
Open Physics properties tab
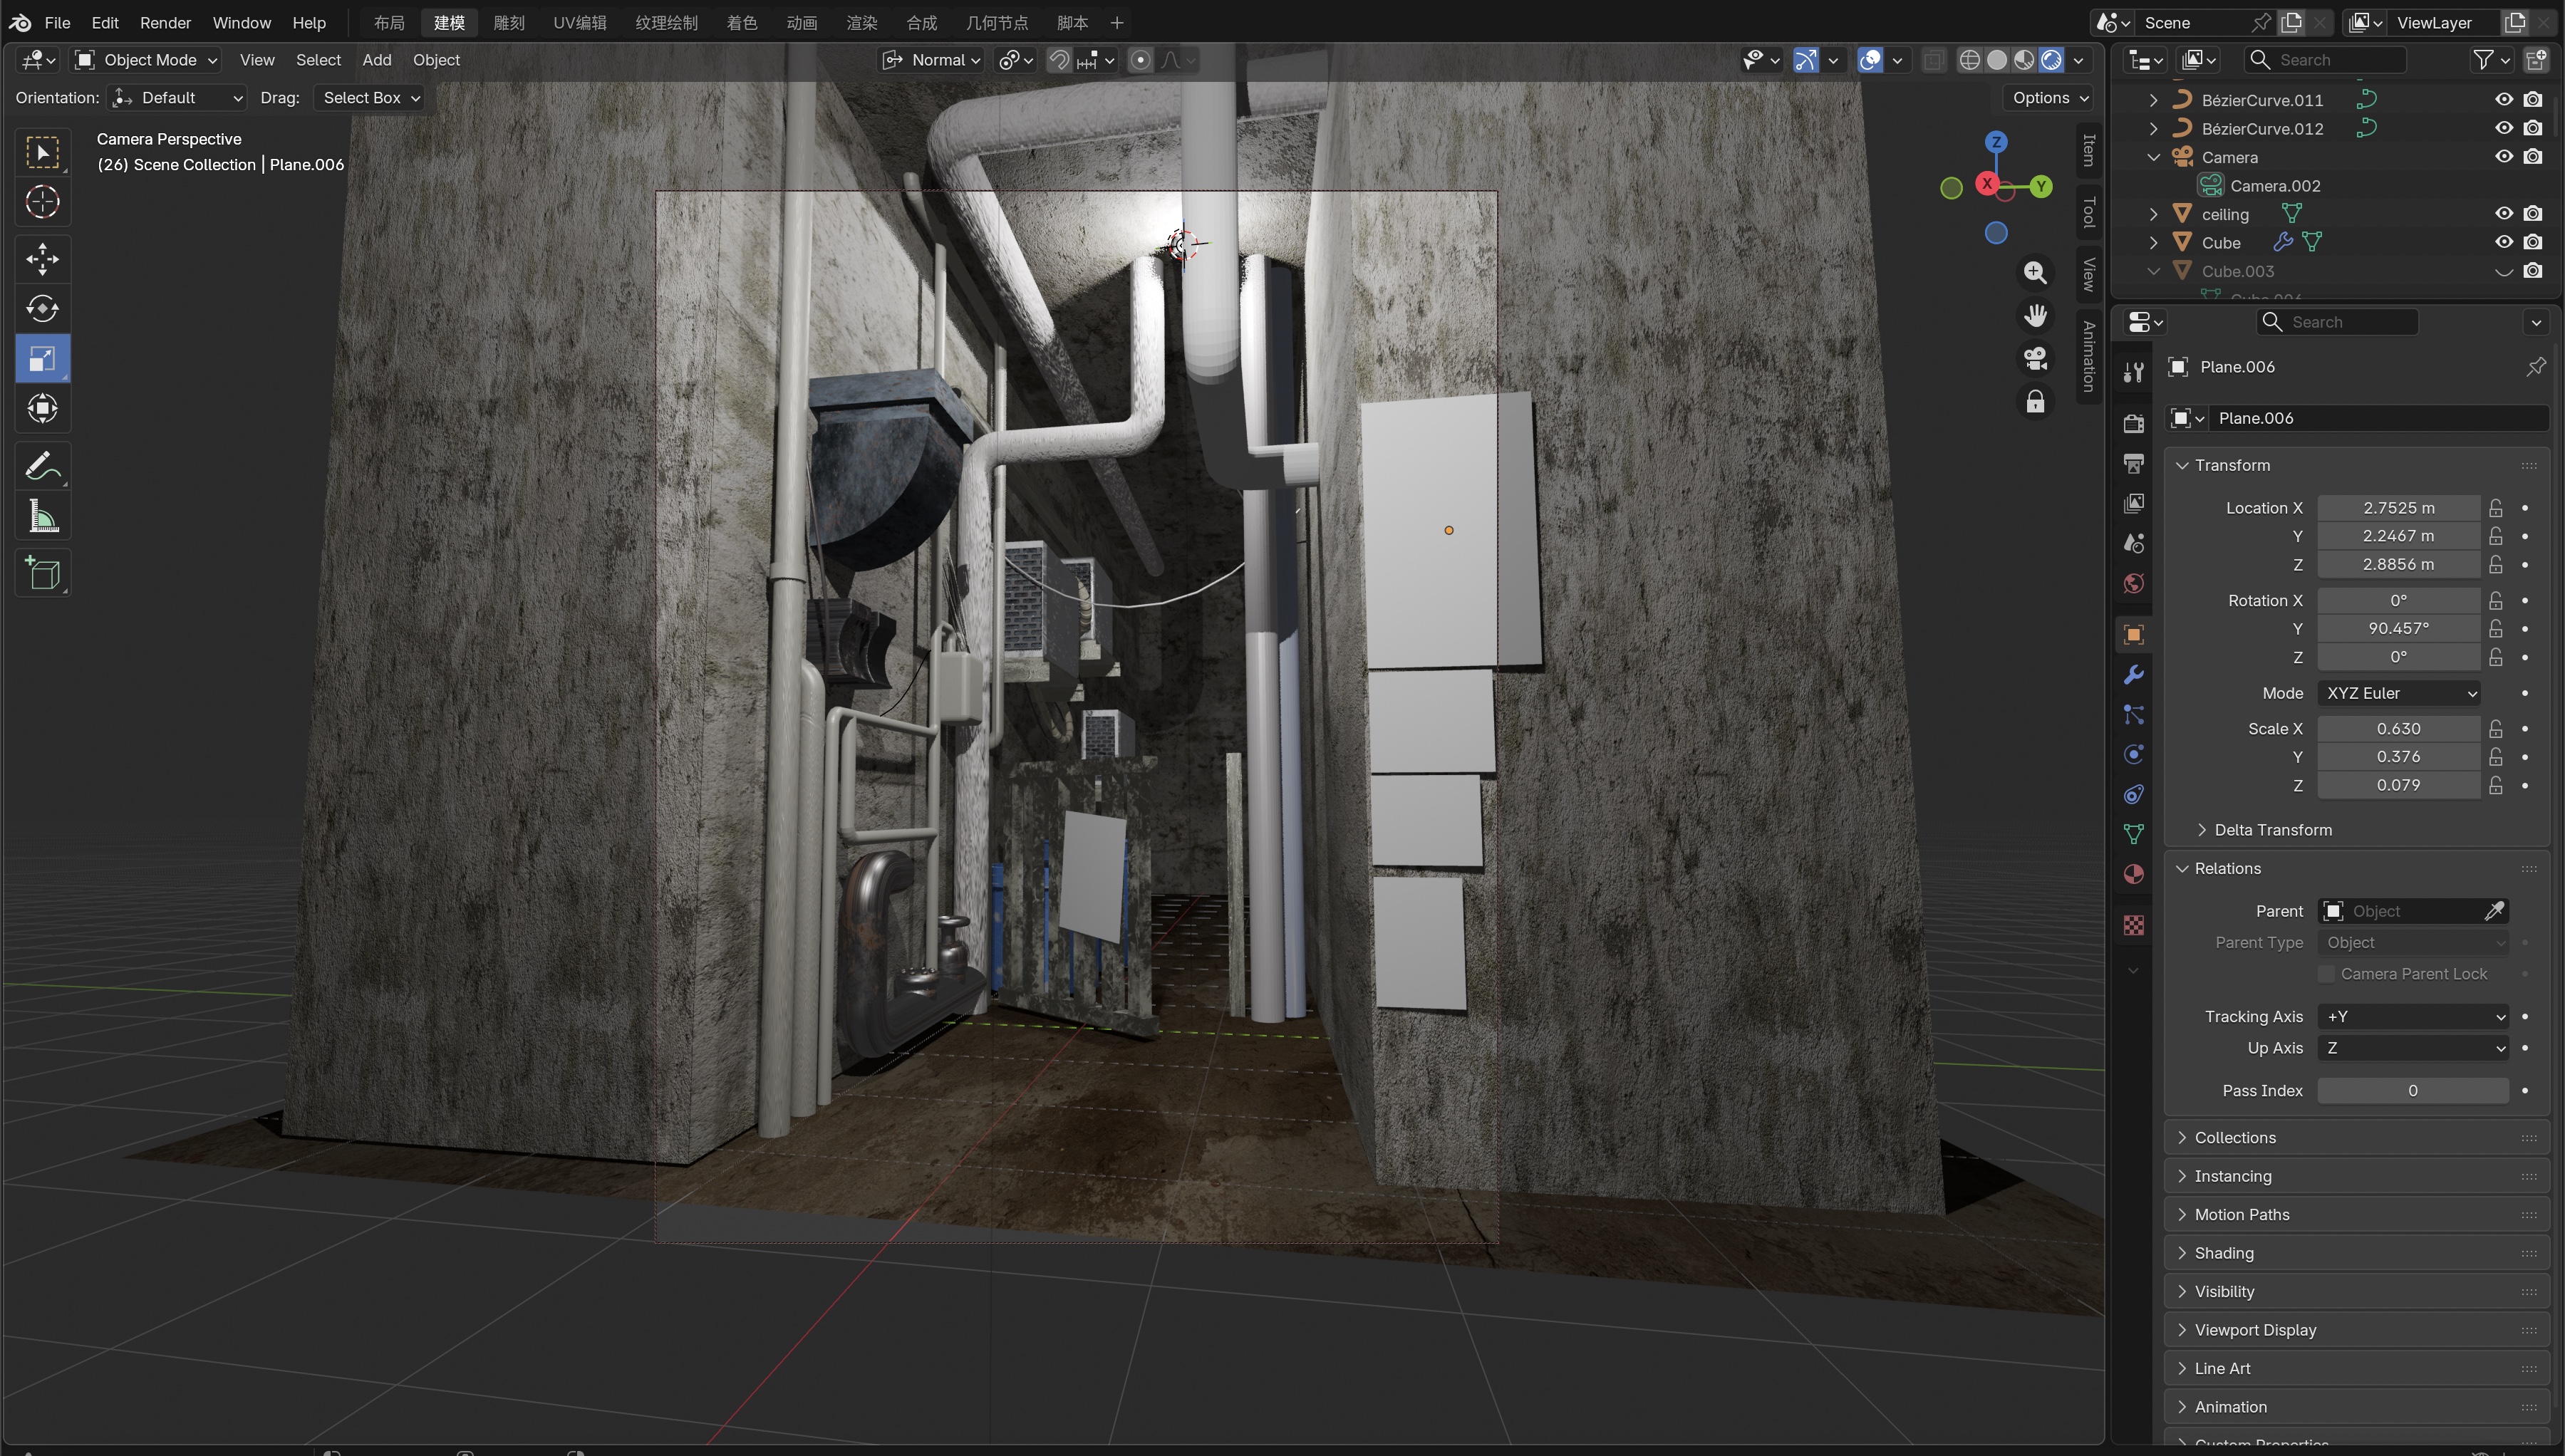(2133, 755)
